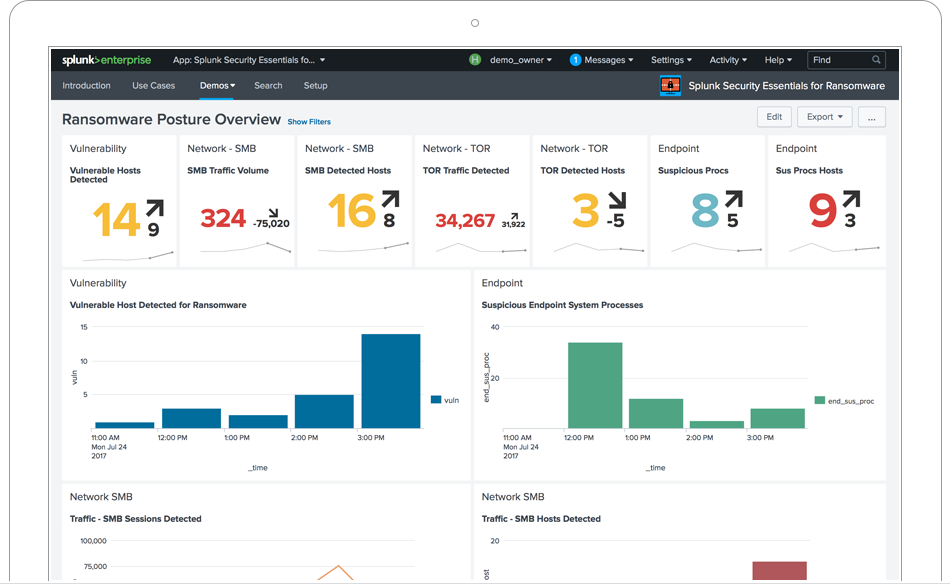The width and height of the screenshot is (950, 584).
Task: Go to the Introduction tab
Action: [x=86, y=85]
